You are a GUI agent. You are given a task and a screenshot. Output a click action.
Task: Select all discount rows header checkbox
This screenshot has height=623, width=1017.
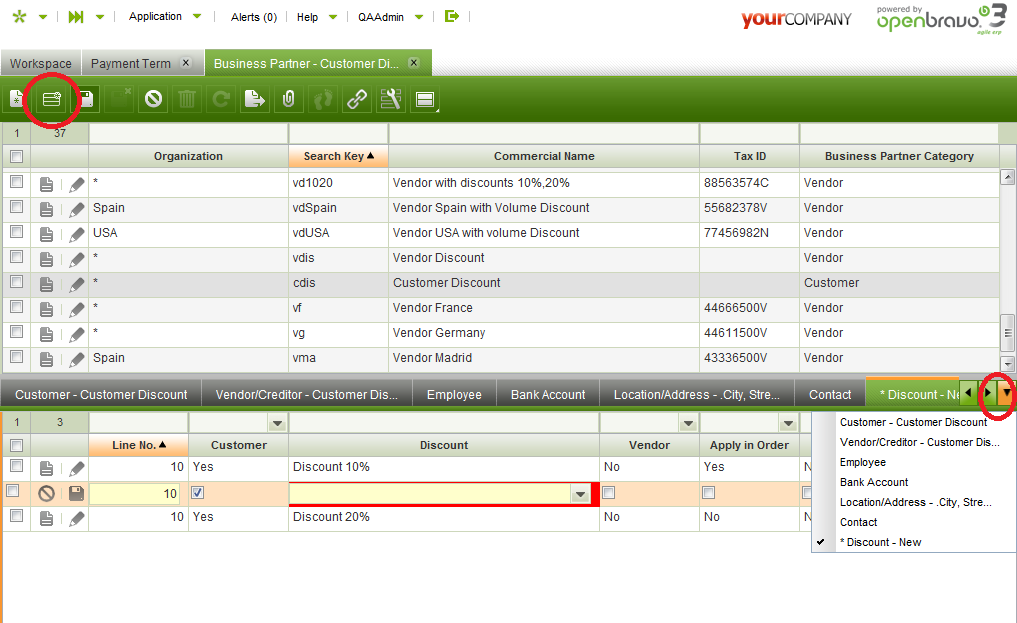point(16,445)
